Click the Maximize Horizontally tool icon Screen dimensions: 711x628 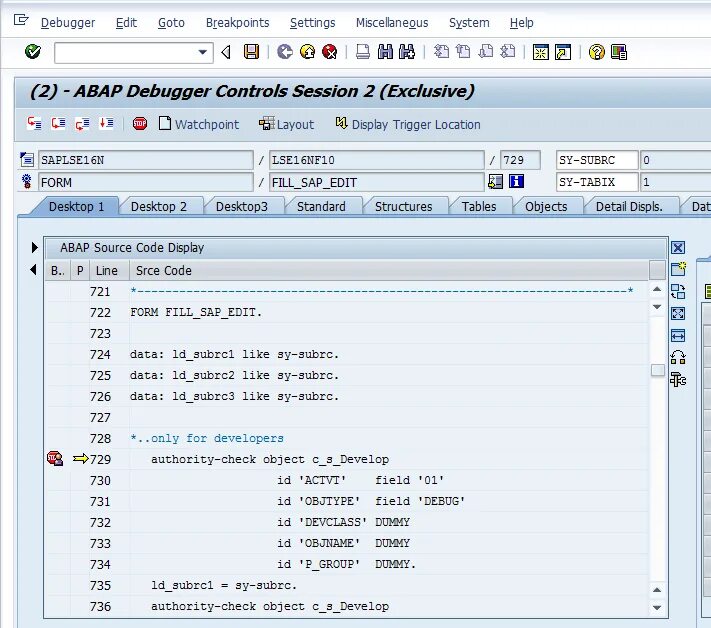point(678,336)
